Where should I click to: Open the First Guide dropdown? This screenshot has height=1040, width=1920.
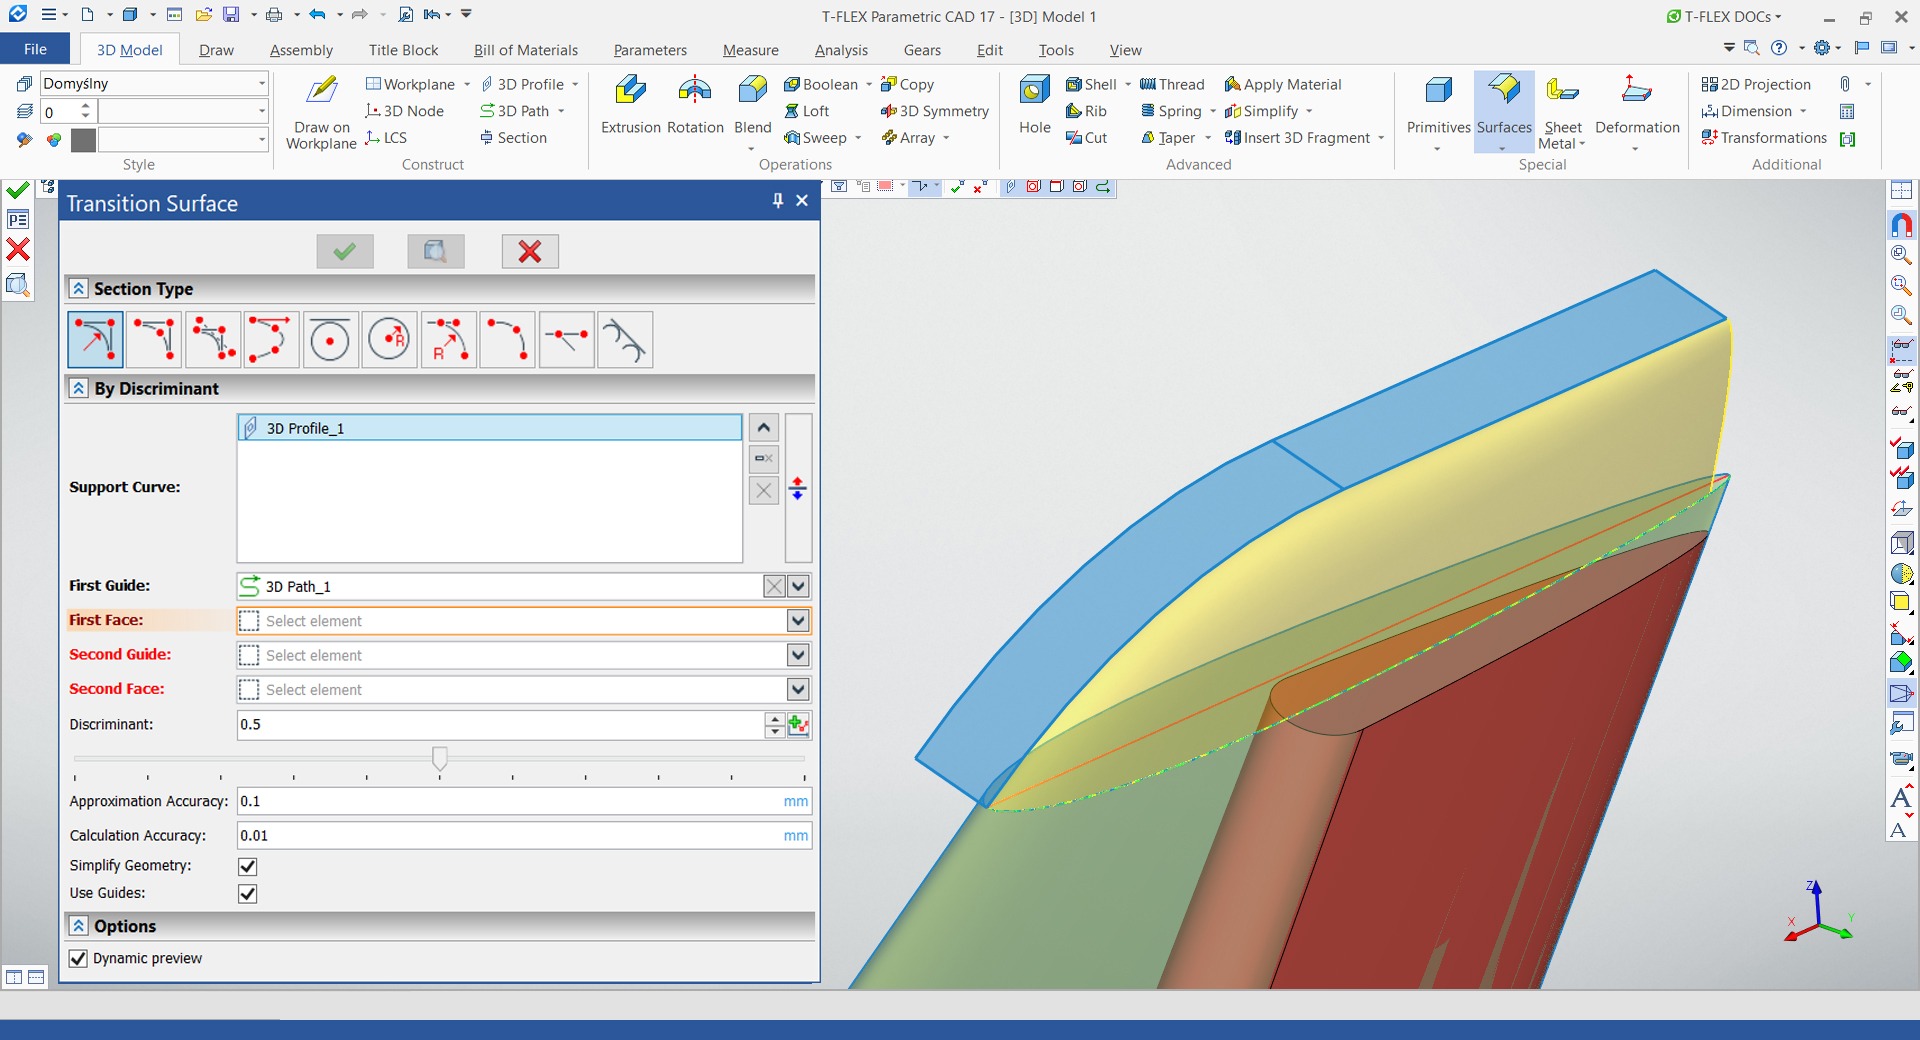tap(798, 587)
